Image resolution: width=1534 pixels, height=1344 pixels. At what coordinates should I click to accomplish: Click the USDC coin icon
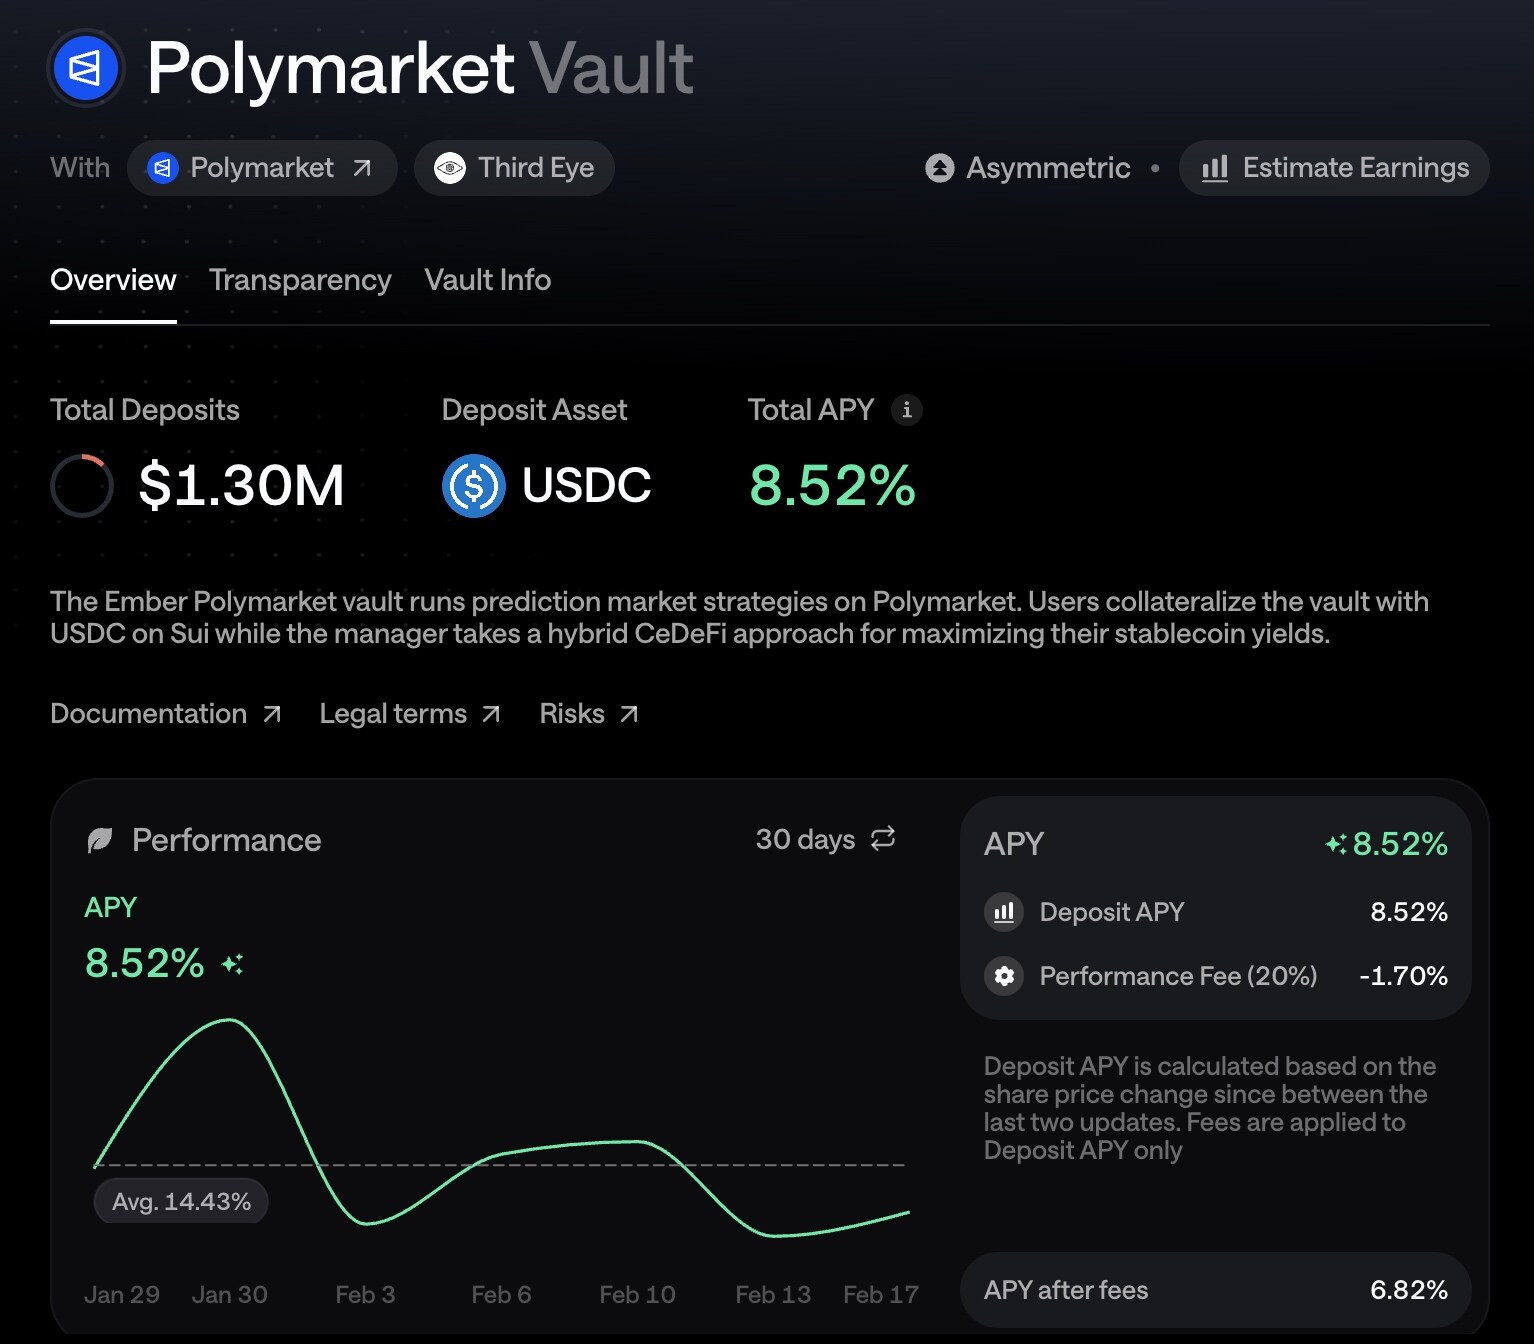pos(473,486)
